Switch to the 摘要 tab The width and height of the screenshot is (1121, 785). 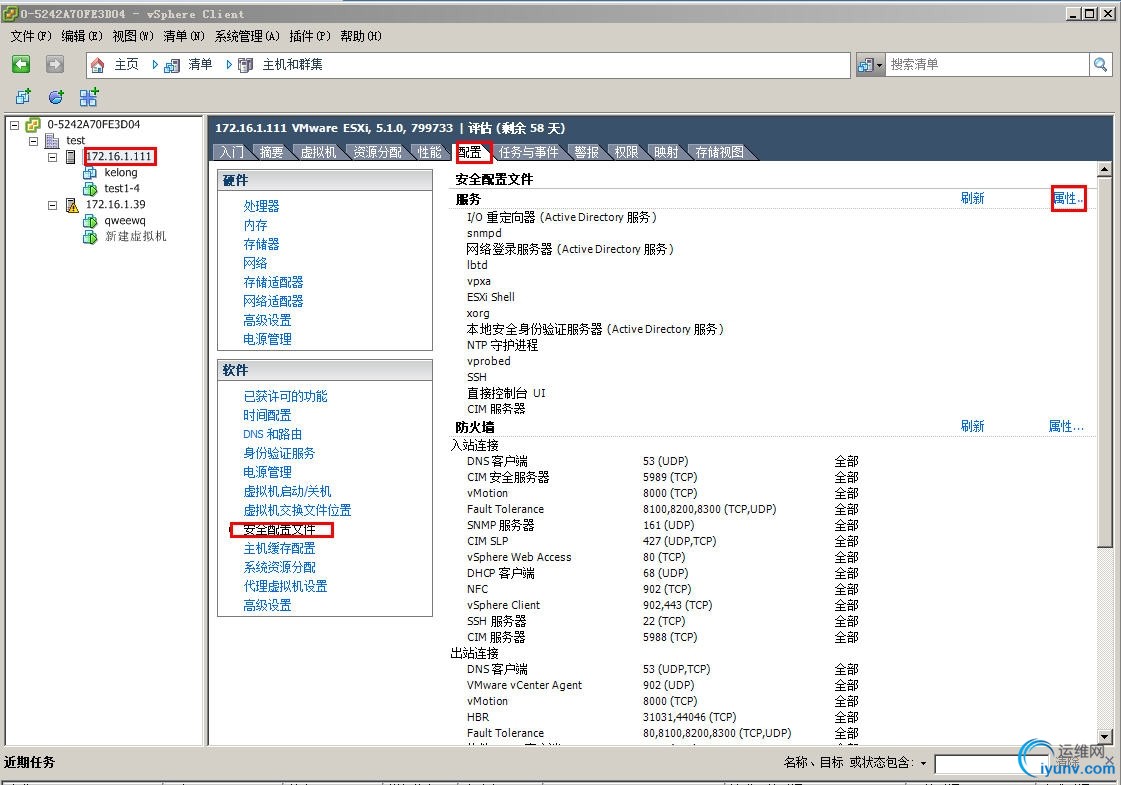[271, 152]
